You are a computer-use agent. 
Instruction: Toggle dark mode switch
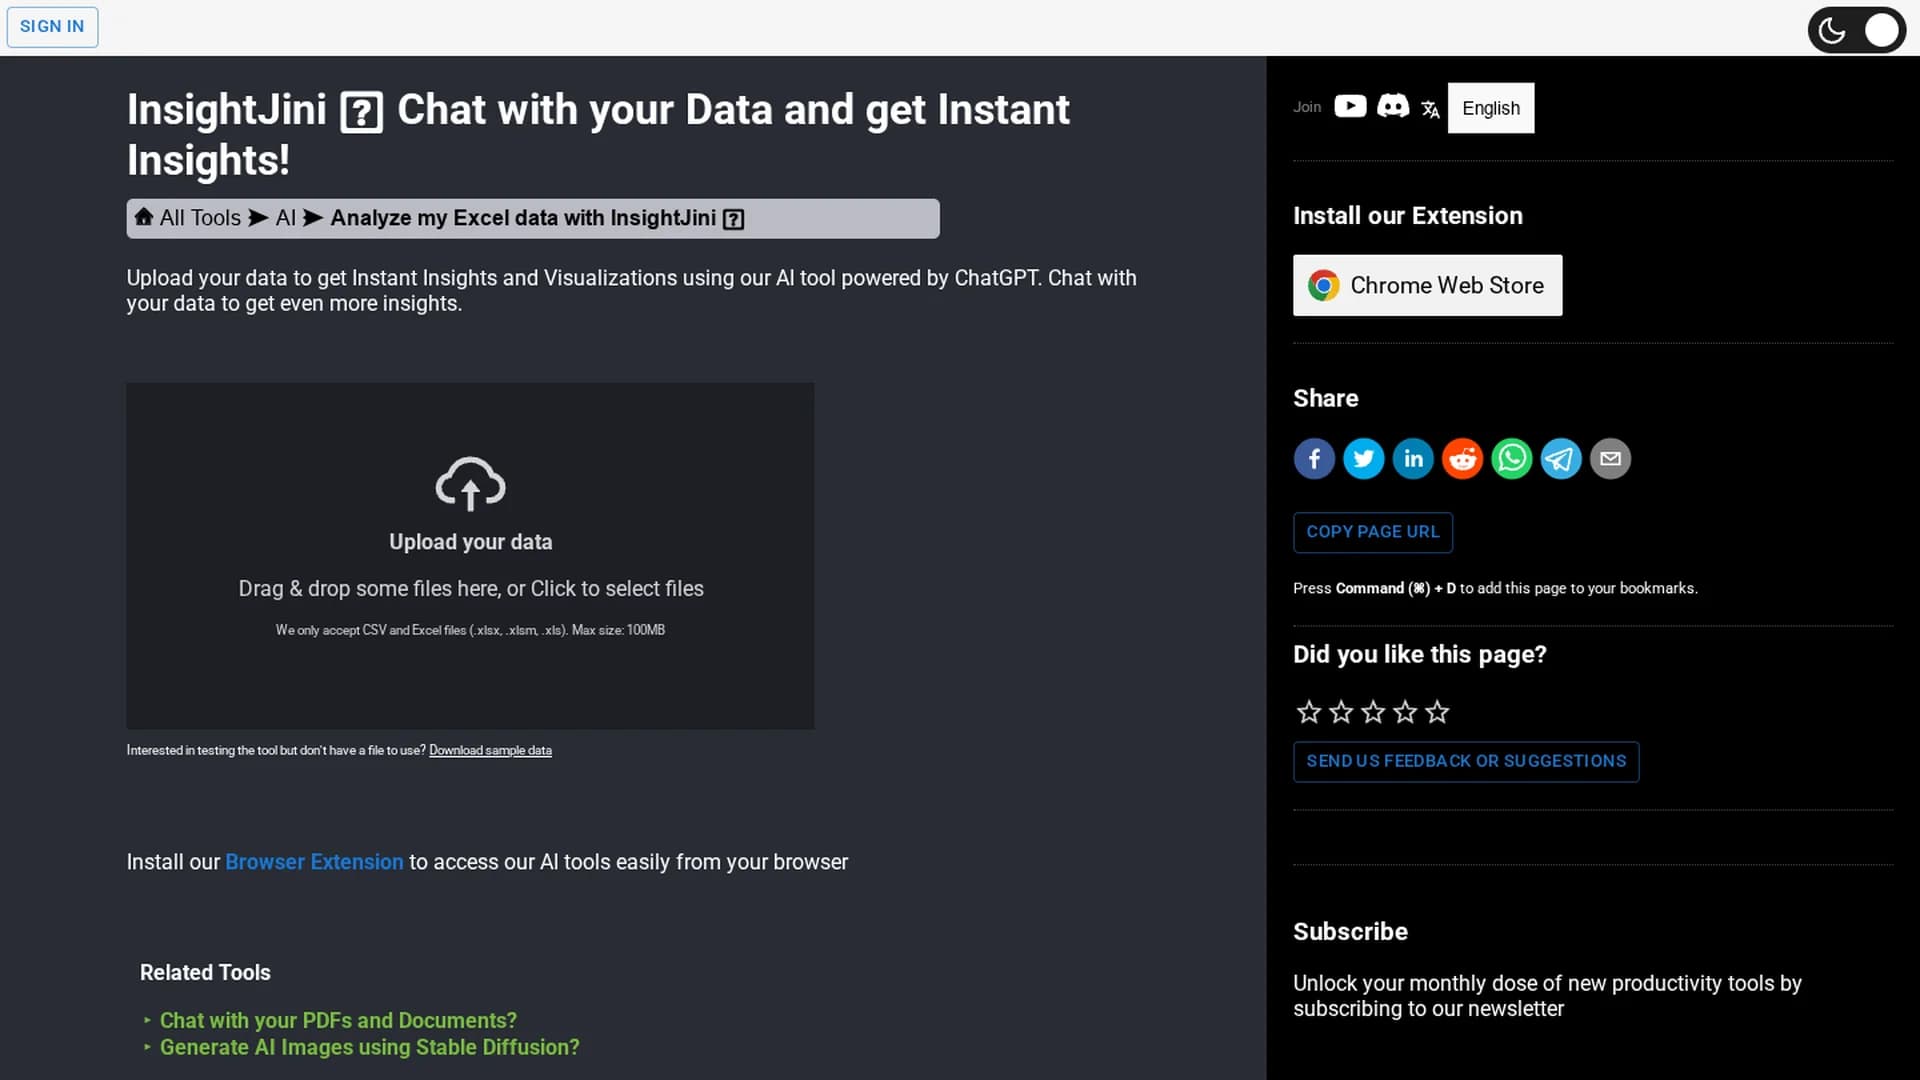click(1856, 31)
